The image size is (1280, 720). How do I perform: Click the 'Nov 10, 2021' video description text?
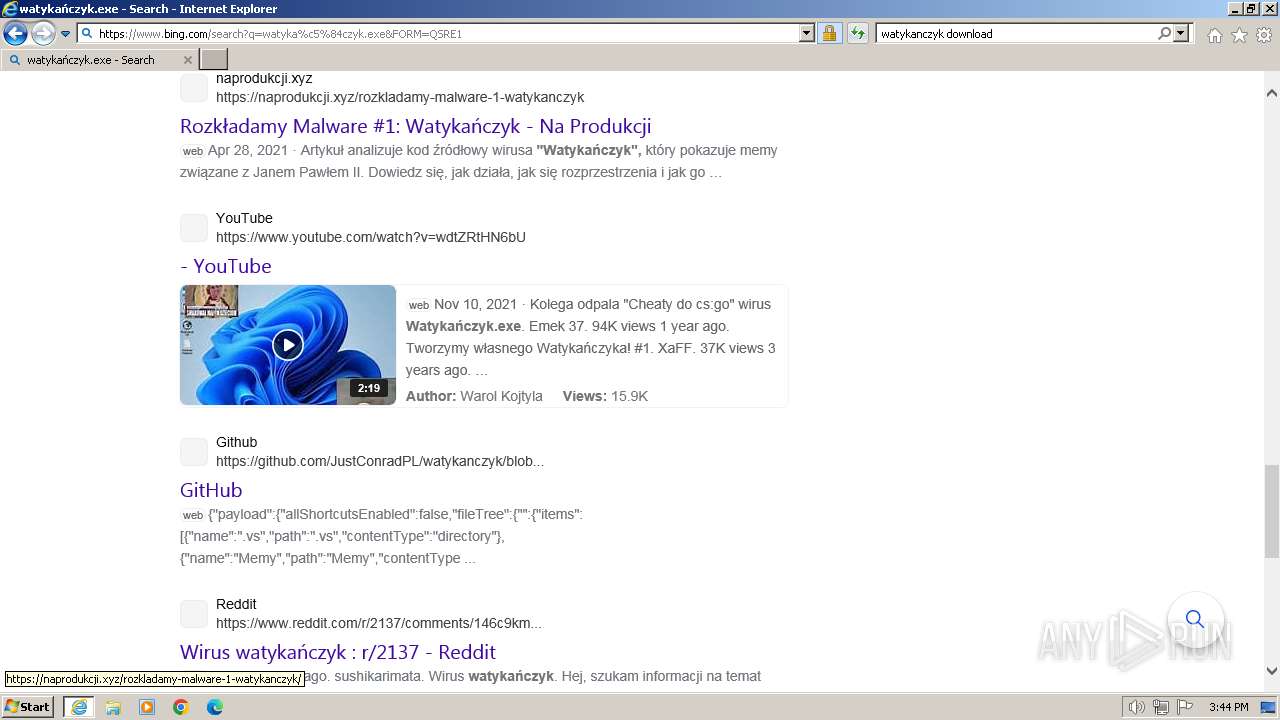(x=591, y=337)
